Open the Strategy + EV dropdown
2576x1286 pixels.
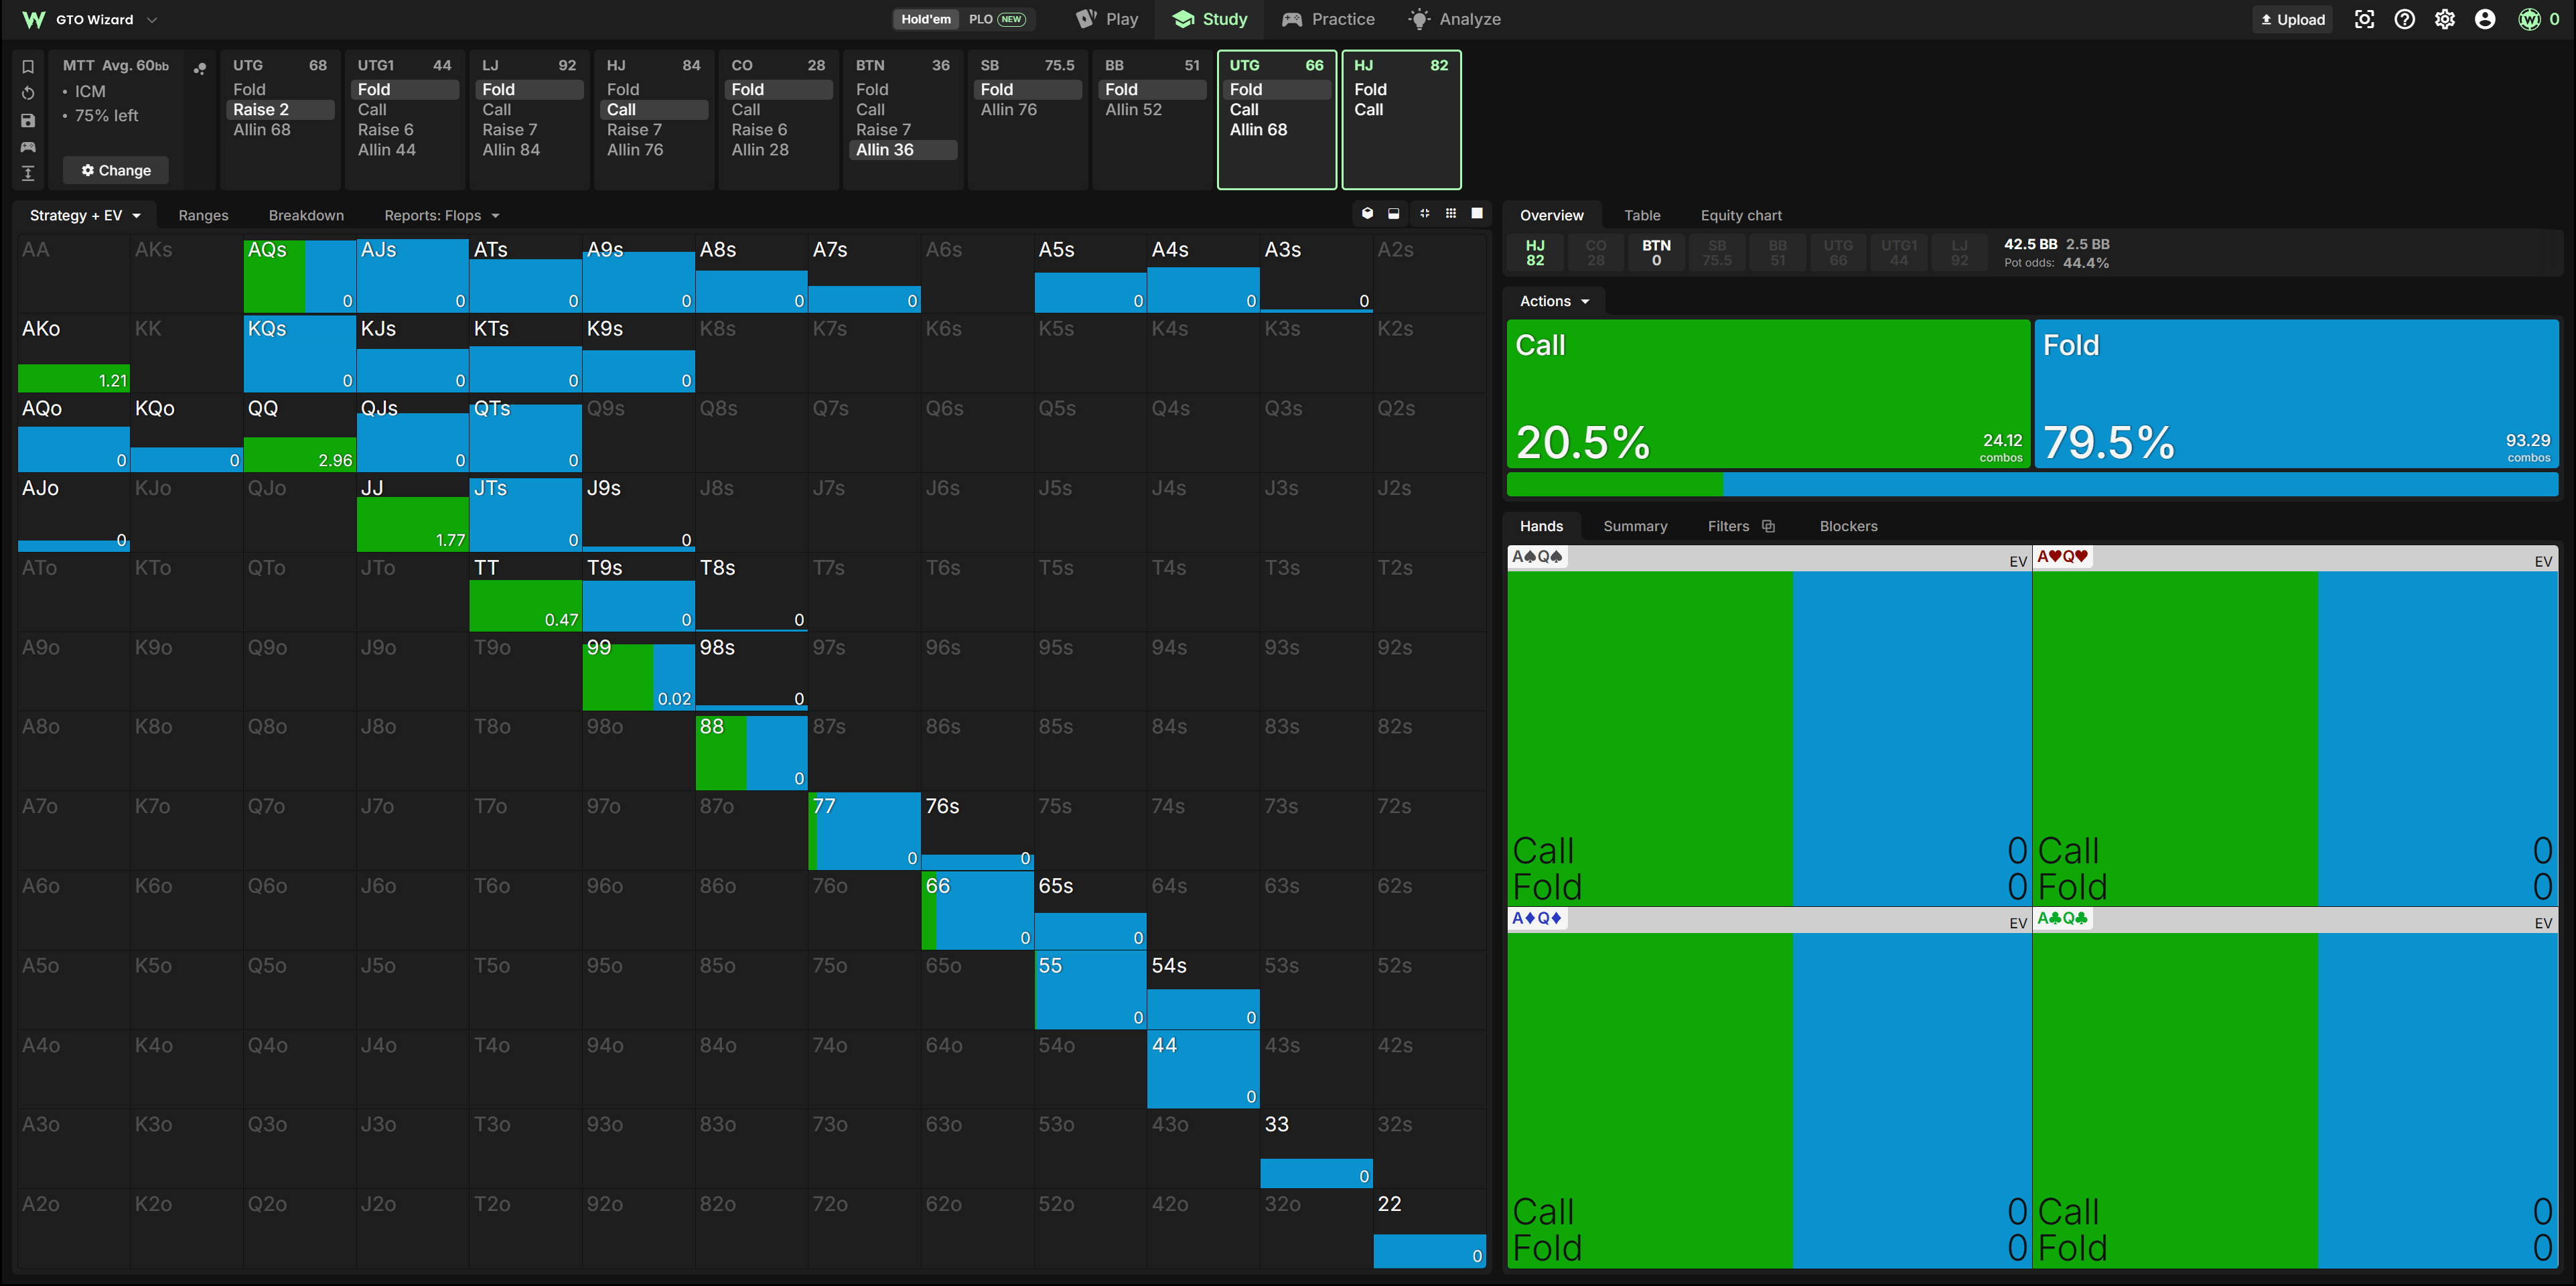click(x=85, y=215)
